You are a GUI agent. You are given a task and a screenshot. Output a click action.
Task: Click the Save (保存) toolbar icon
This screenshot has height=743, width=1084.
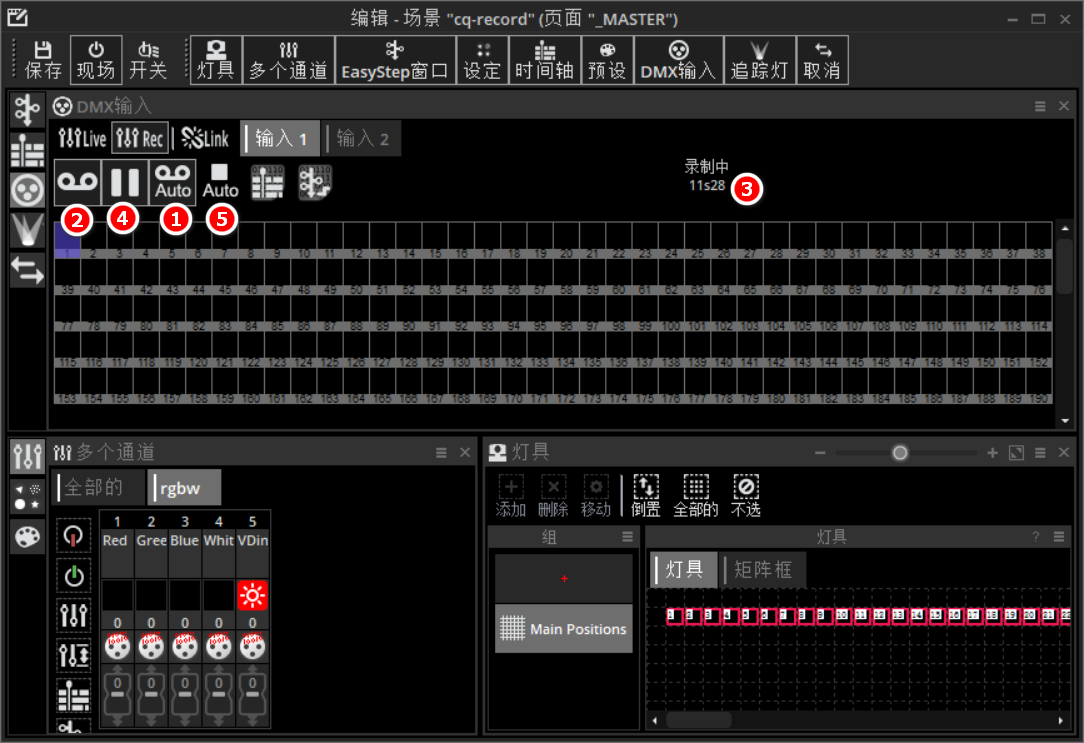click(44, 60)
